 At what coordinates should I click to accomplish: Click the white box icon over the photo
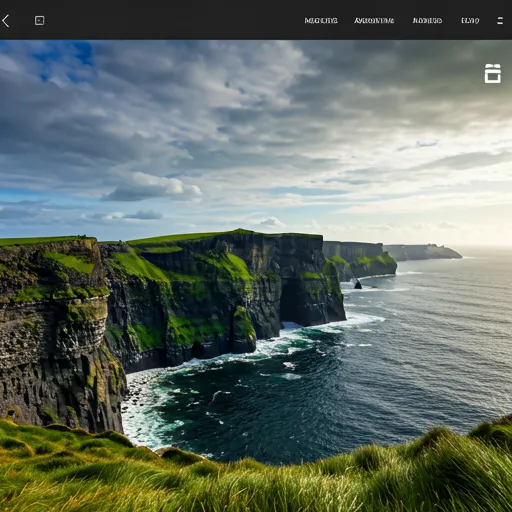[x=492, y=73]
